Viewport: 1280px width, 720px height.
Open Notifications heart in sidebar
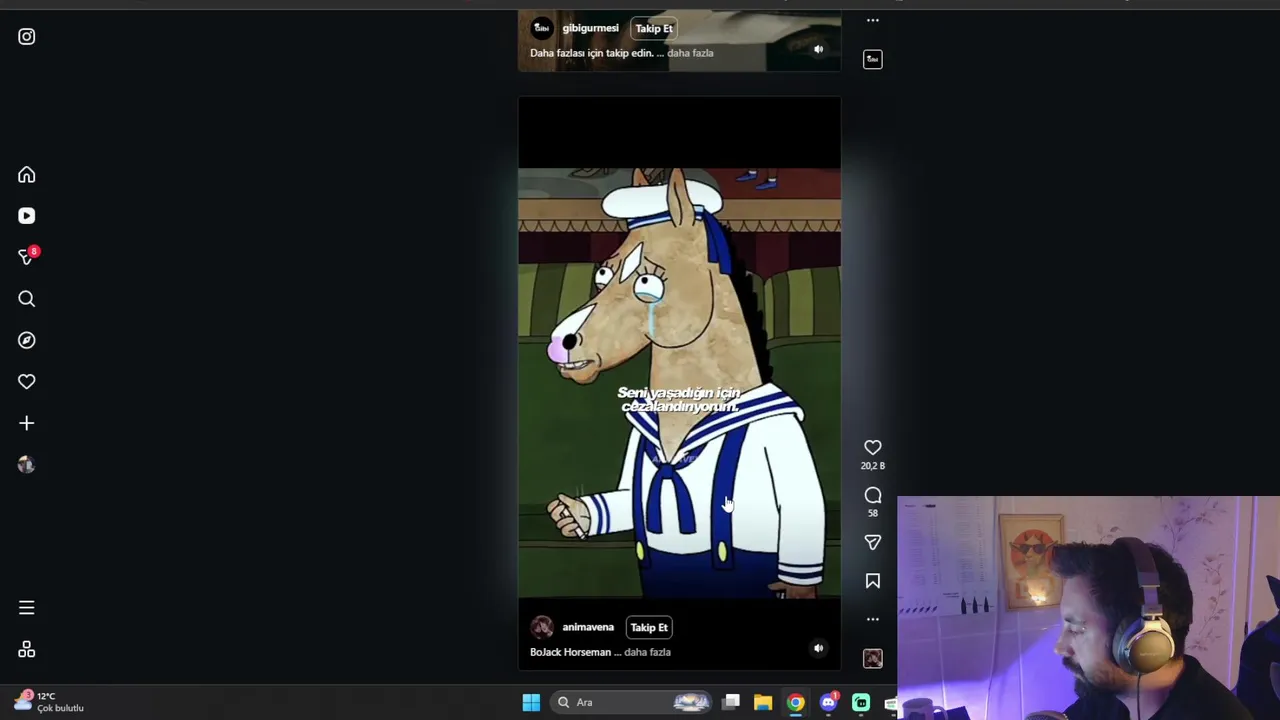coord(27,381)
